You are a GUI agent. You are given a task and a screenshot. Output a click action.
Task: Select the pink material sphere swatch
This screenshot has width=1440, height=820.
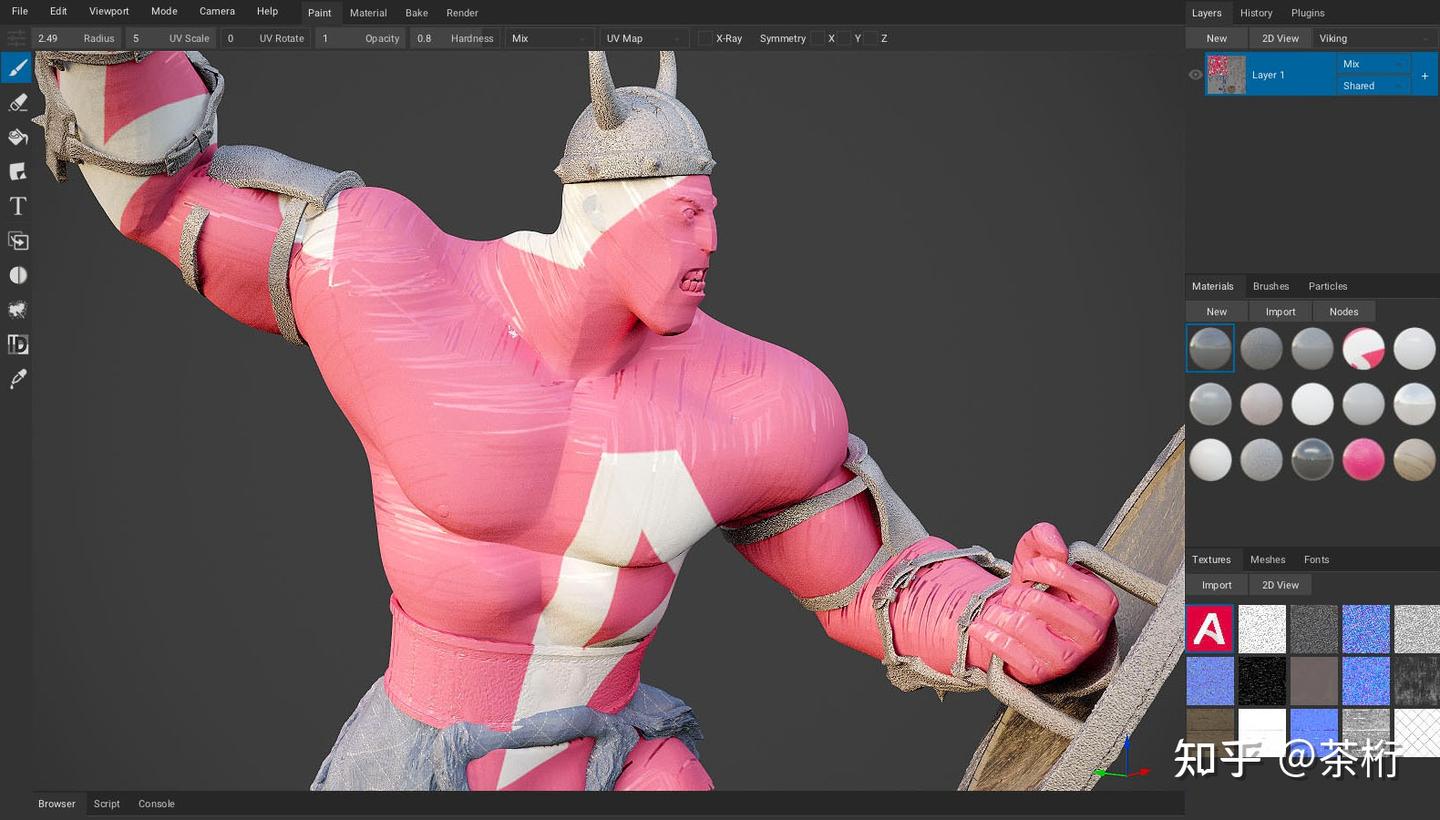[x=1364, y=459]
